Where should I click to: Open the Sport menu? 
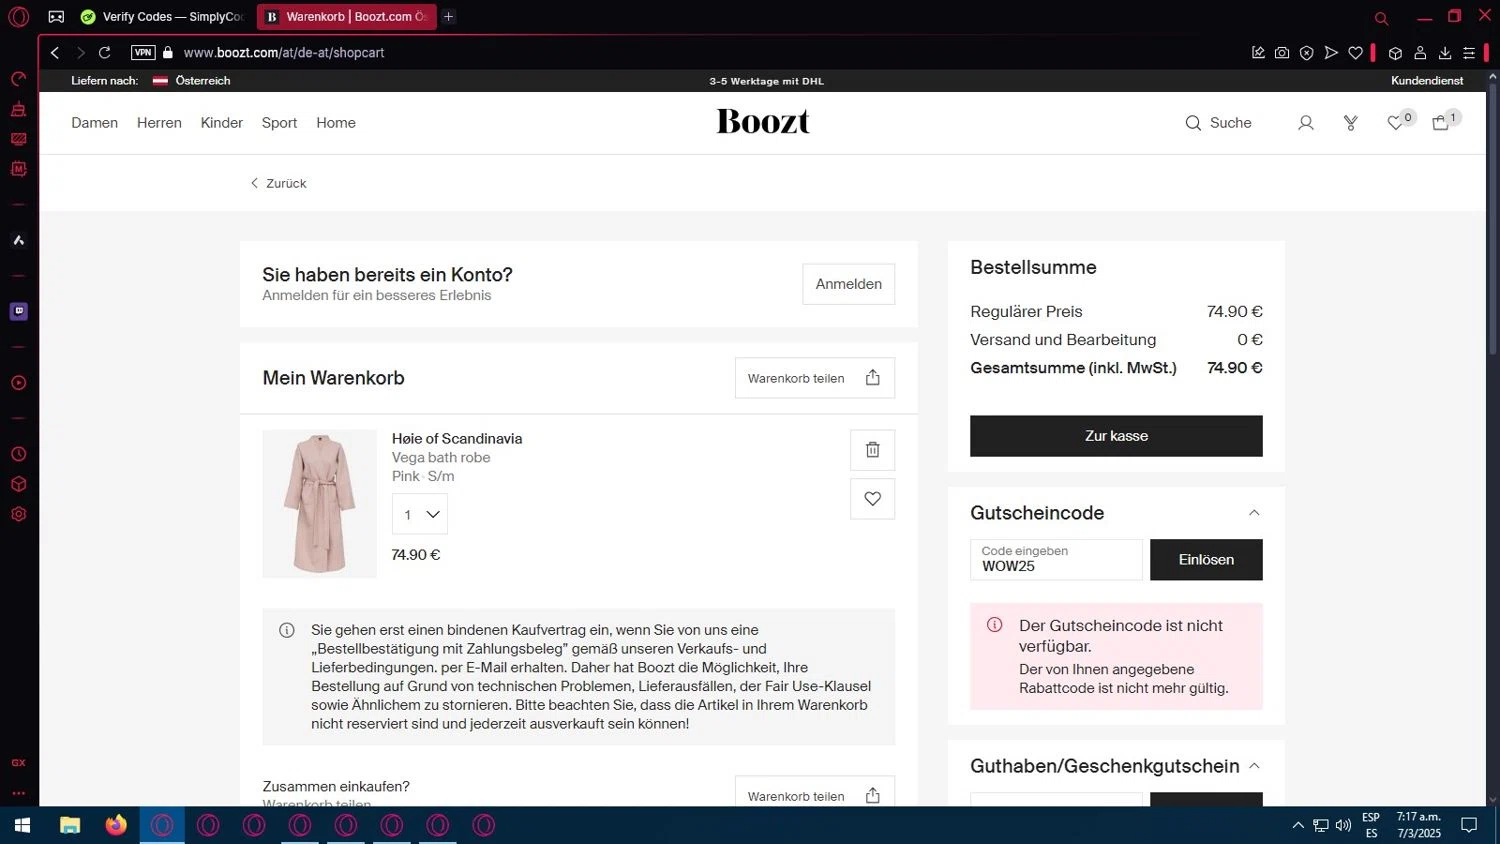coord(279,123)
